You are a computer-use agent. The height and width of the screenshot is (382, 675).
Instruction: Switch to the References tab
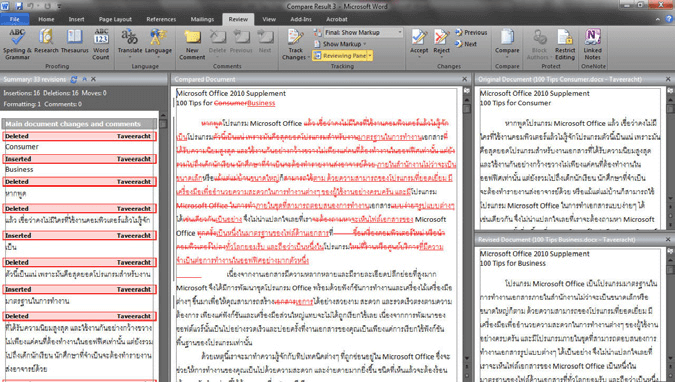pos(161,19)
